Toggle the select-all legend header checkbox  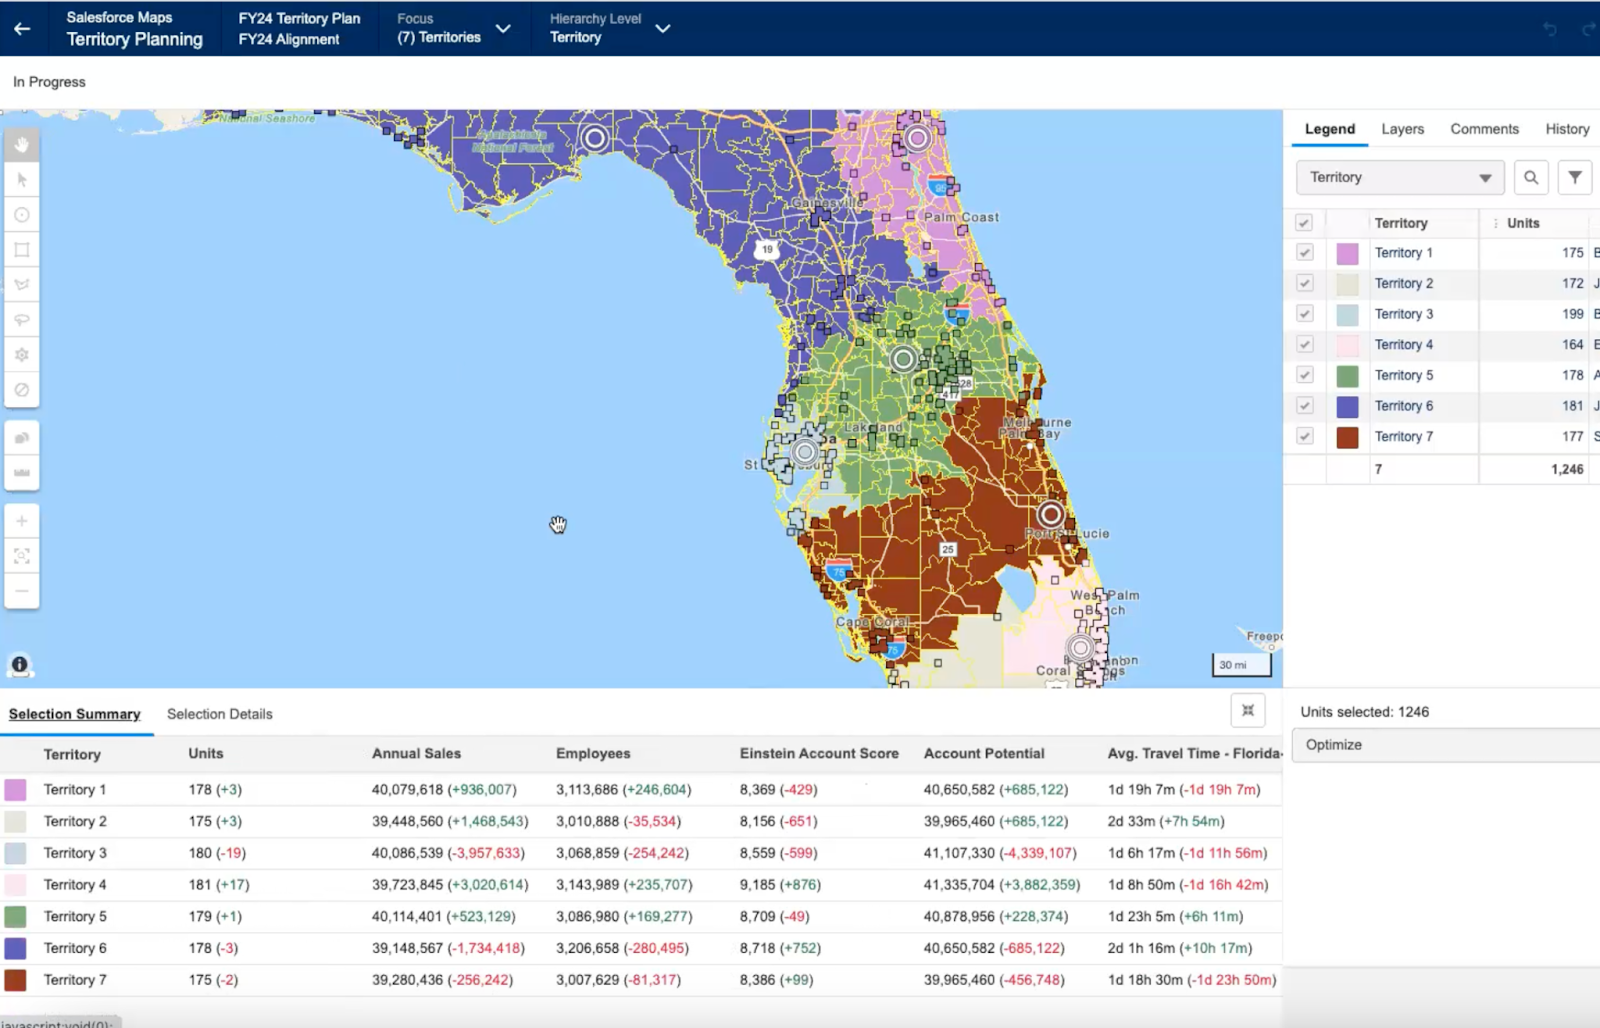click(x=1304, y=223)
